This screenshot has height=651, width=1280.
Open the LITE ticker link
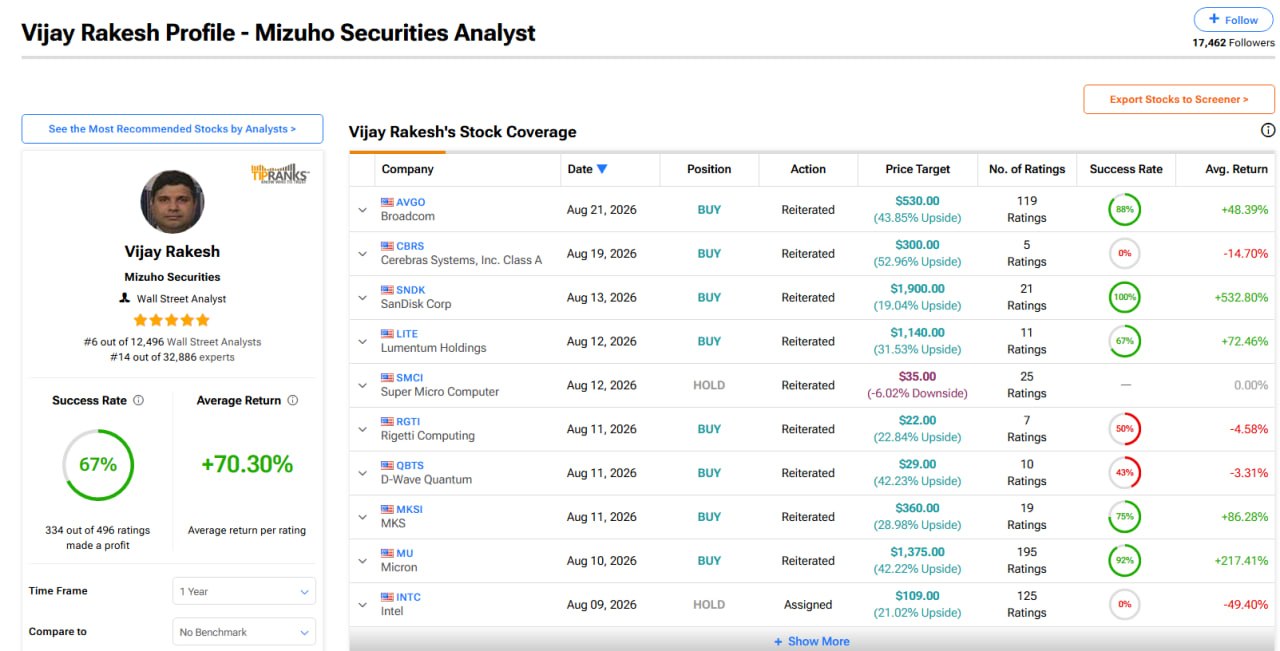click(x=407, y=334)
